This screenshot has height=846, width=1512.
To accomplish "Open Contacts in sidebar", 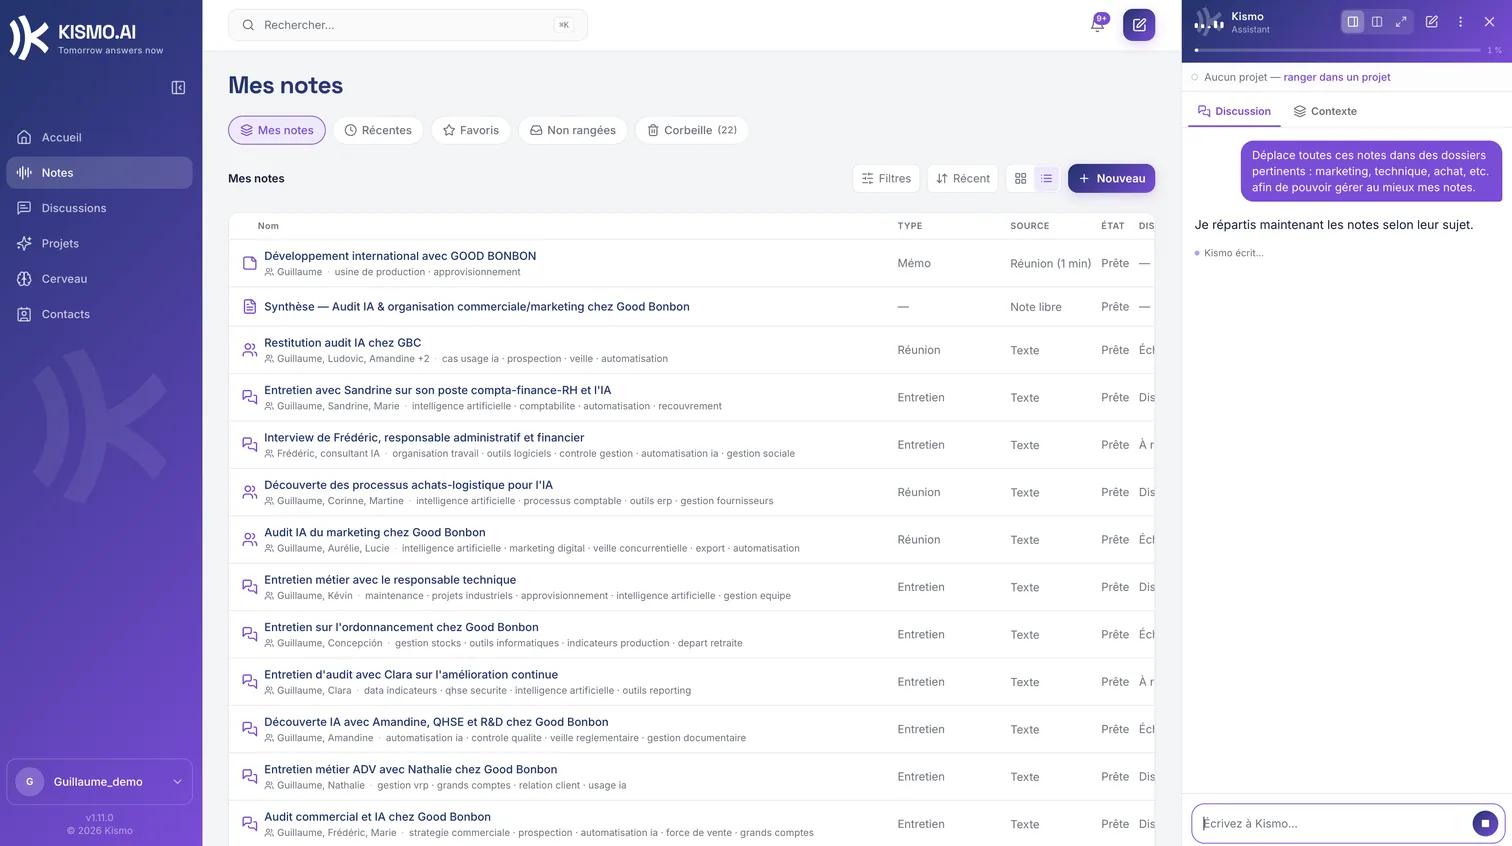I will (x=99, y=314).
